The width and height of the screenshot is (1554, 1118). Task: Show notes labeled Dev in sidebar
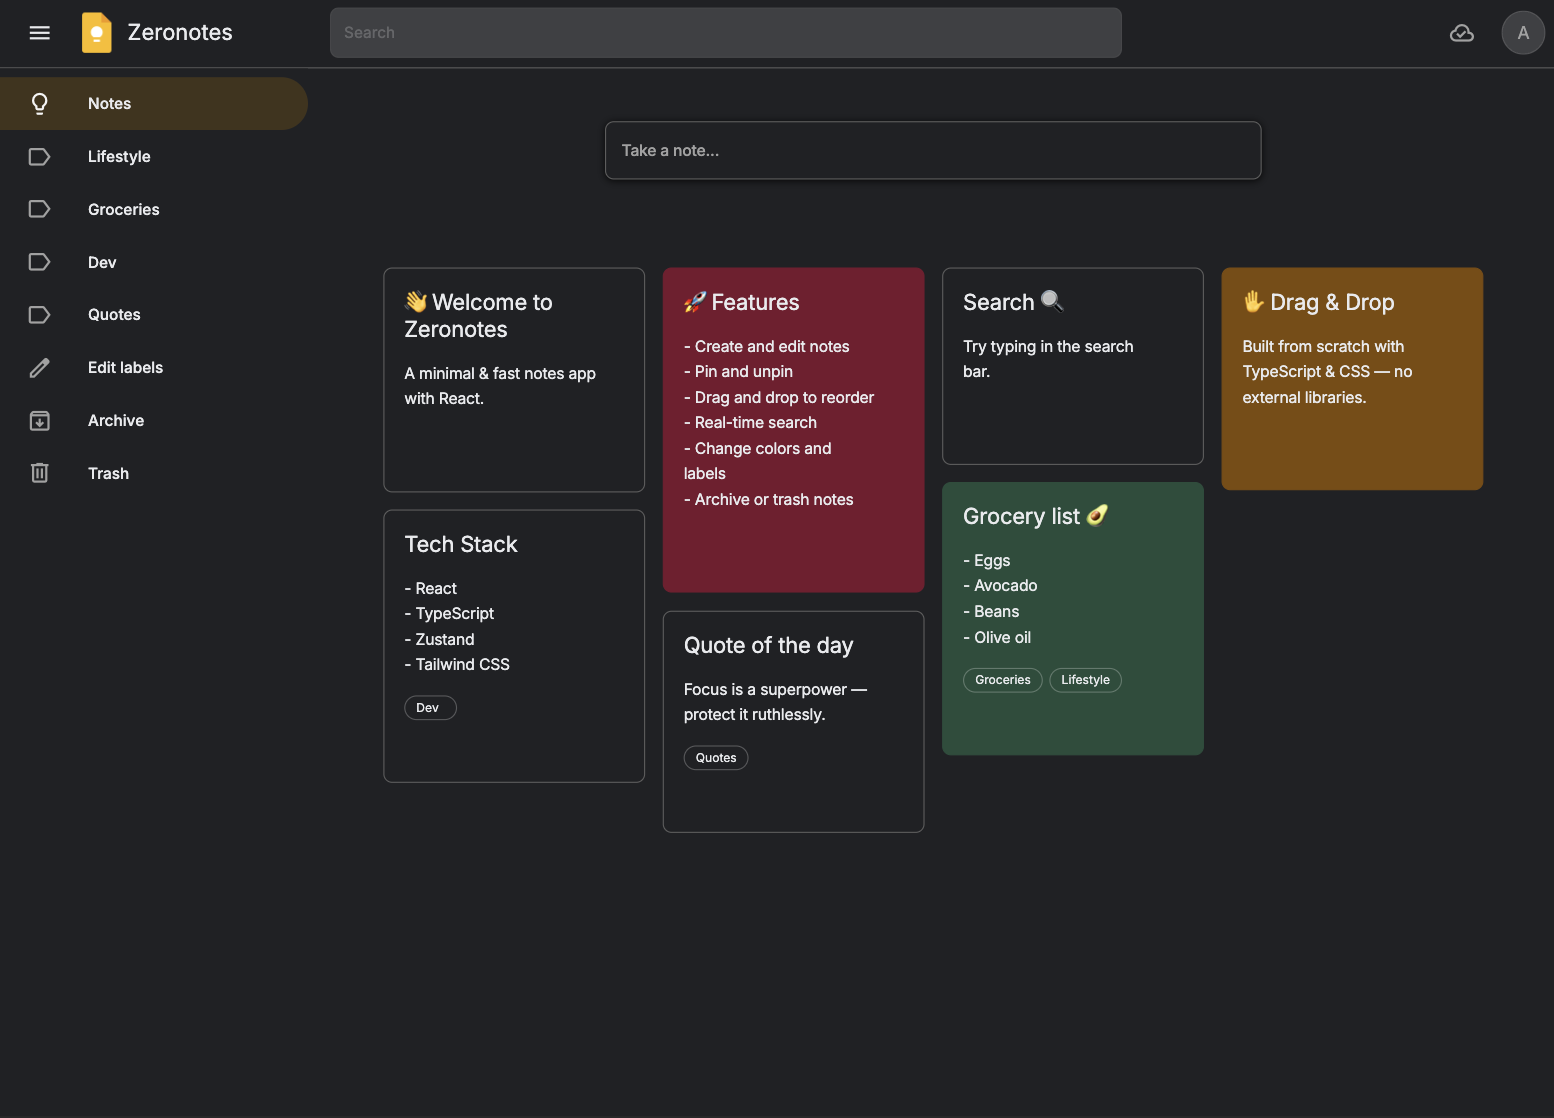[154, 262]
